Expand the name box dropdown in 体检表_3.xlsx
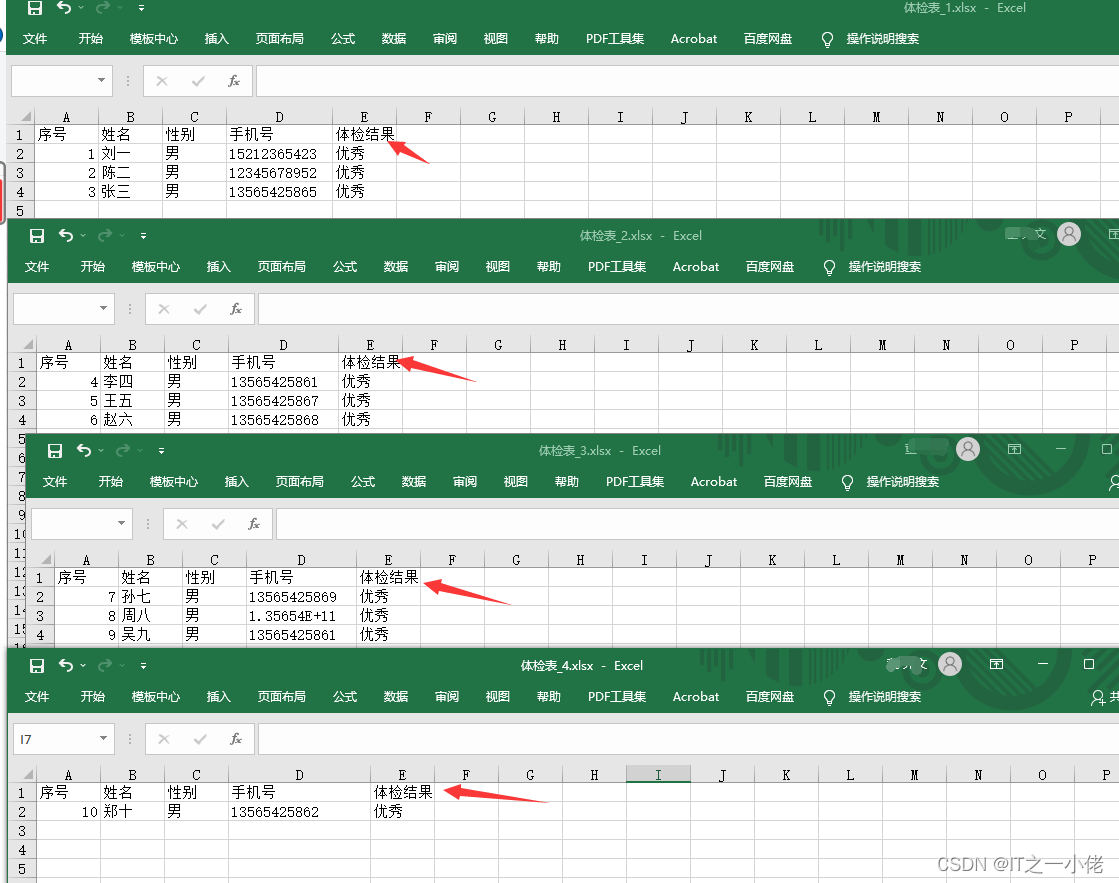Screen dimensions: 1119x883 click(x=121, y=523)
